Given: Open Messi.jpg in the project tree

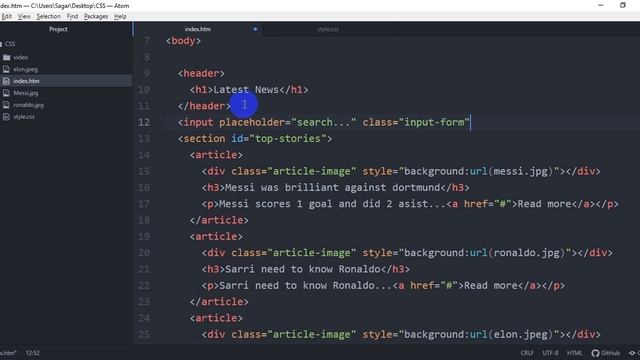Looking at the screenshot, I should point(26,93).
